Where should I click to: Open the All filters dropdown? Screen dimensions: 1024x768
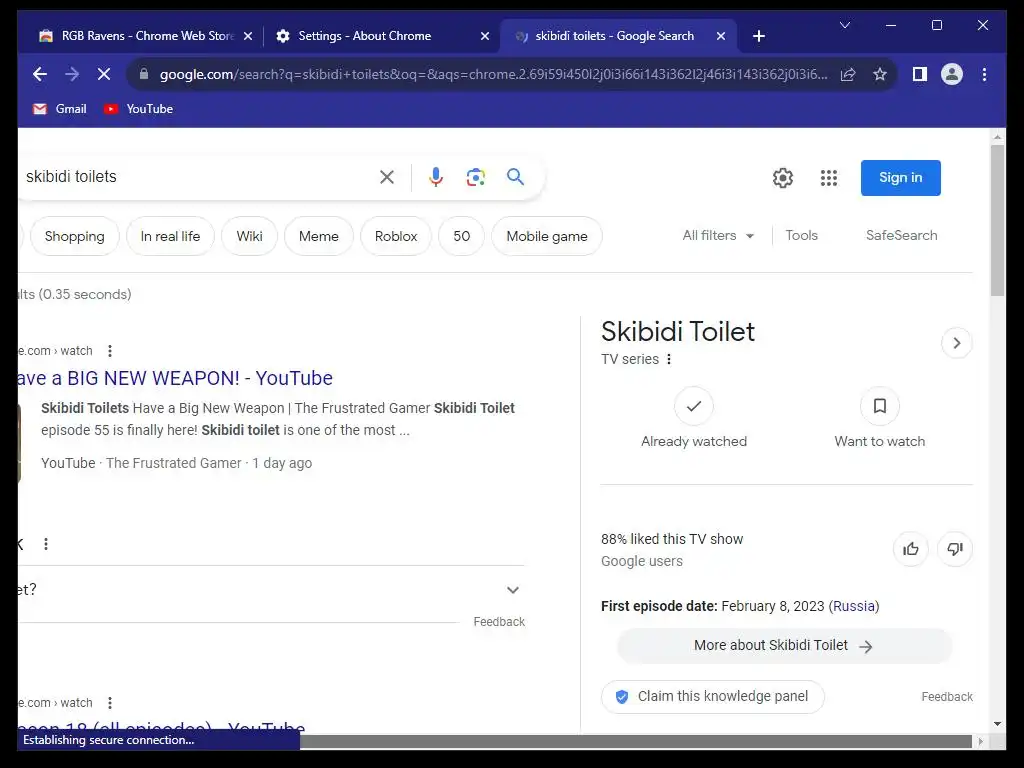pyautogui.click(x=718, y=235)
